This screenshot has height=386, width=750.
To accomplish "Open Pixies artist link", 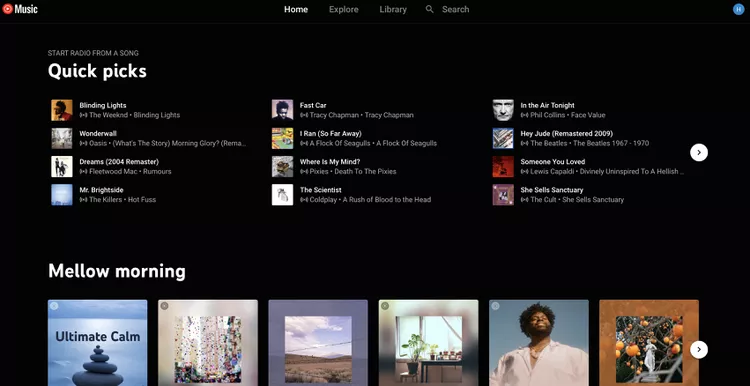I will [x=320, y=172].
